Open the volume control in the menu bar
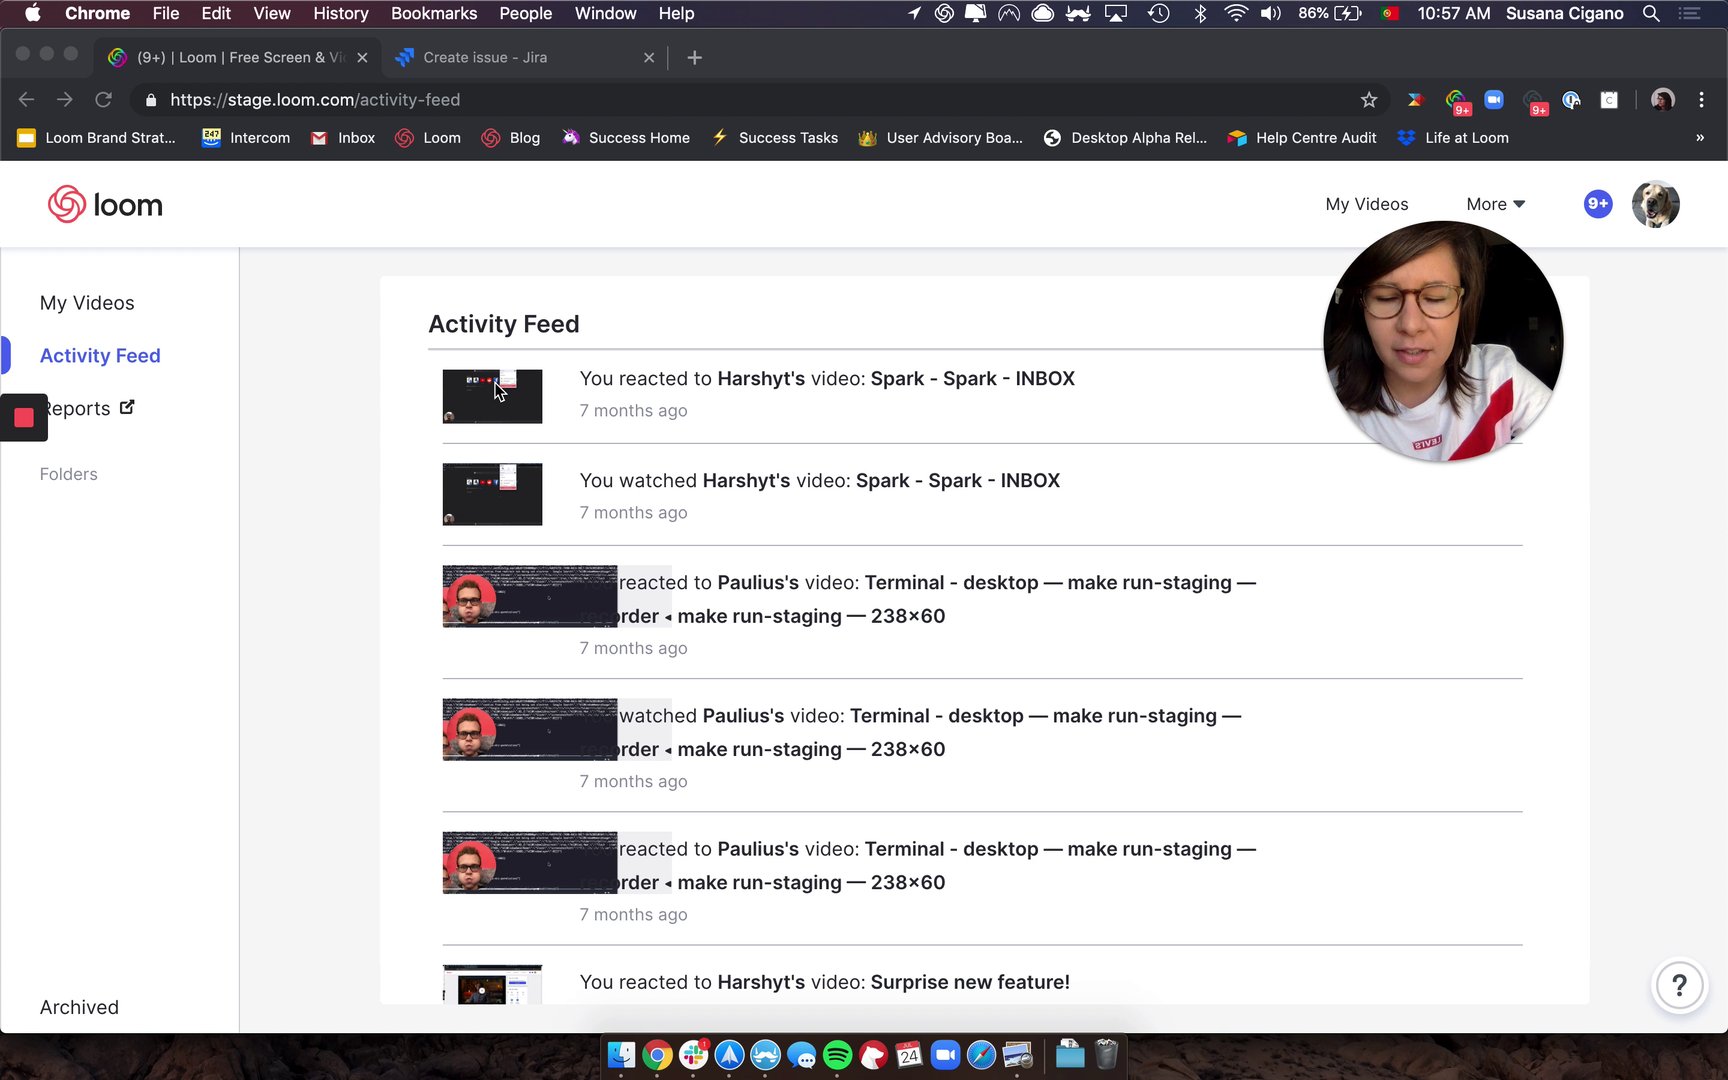Viewport: 1728px width, 1080px height. [x=1271, y=13]
